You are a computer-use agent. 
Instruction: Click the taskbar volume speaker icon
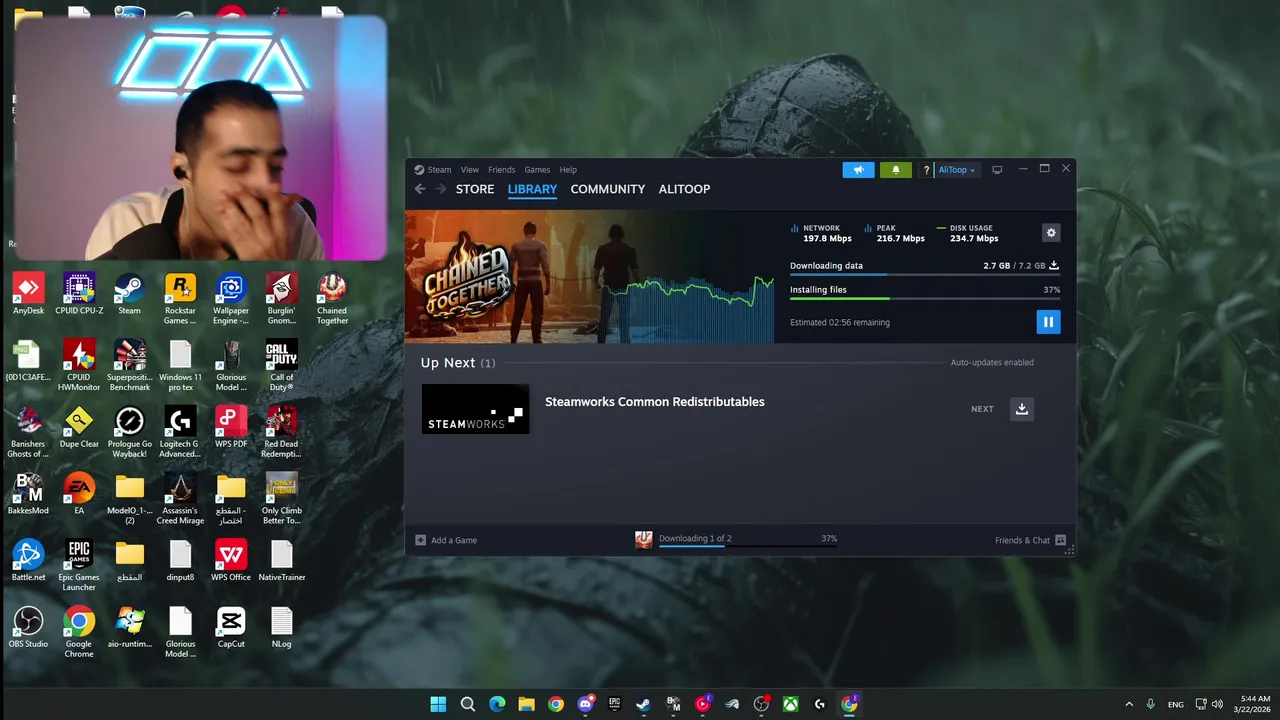(1217, 704)
